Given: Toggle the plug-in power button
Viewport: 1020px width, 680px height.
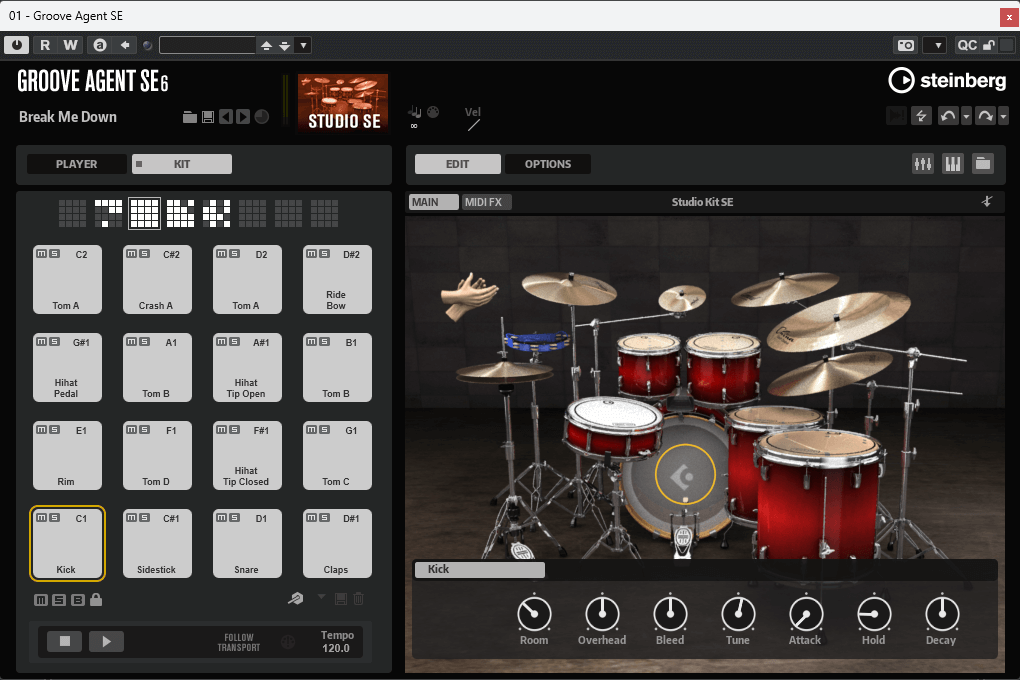Looking at the screenshot, I should coord(17,45).
